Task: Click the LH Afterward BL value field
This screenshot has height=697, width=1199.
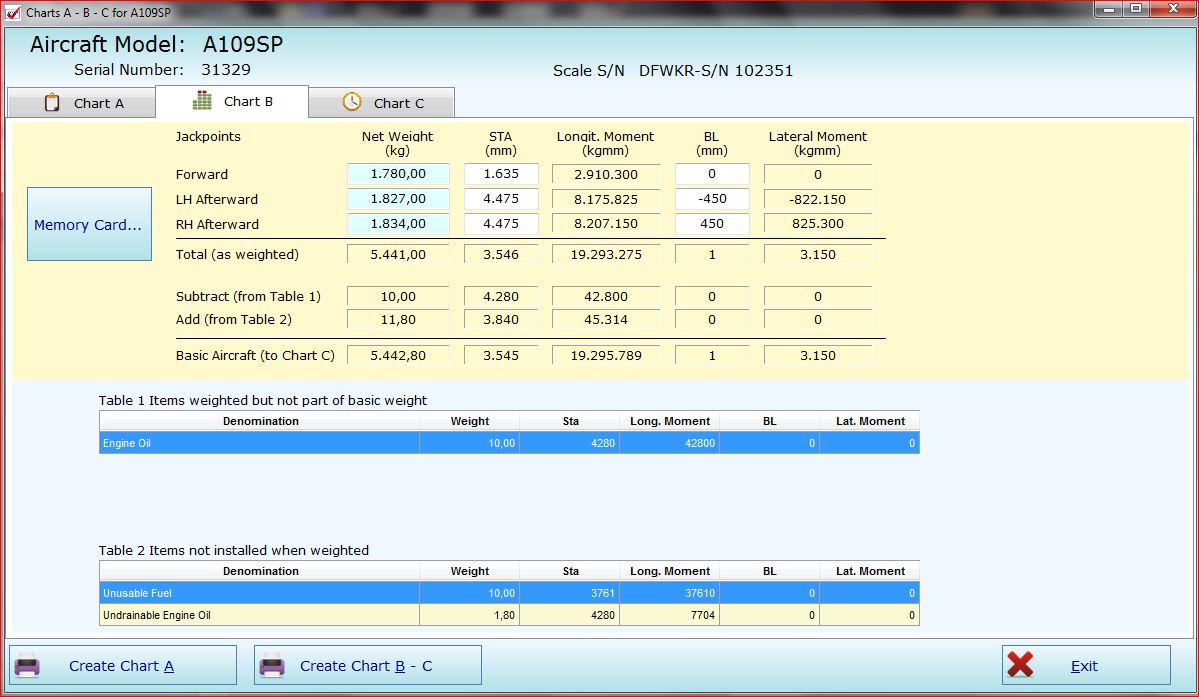Action: coord(712,199)
